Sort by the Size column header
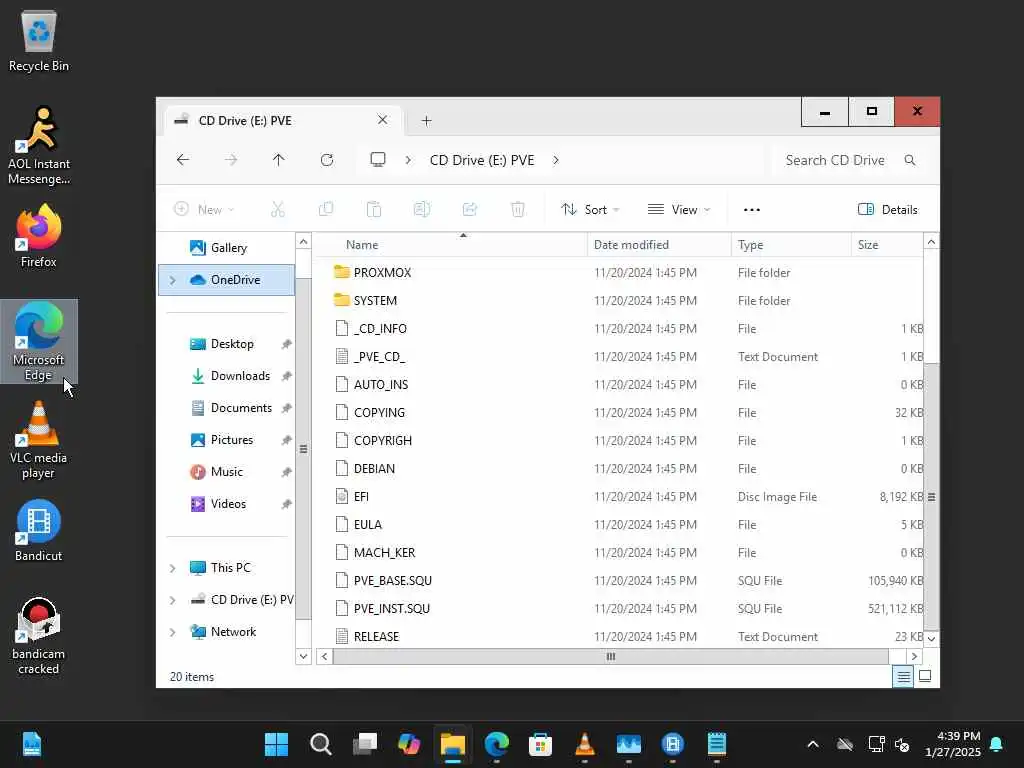The image size is (1024, 768). 887,245
